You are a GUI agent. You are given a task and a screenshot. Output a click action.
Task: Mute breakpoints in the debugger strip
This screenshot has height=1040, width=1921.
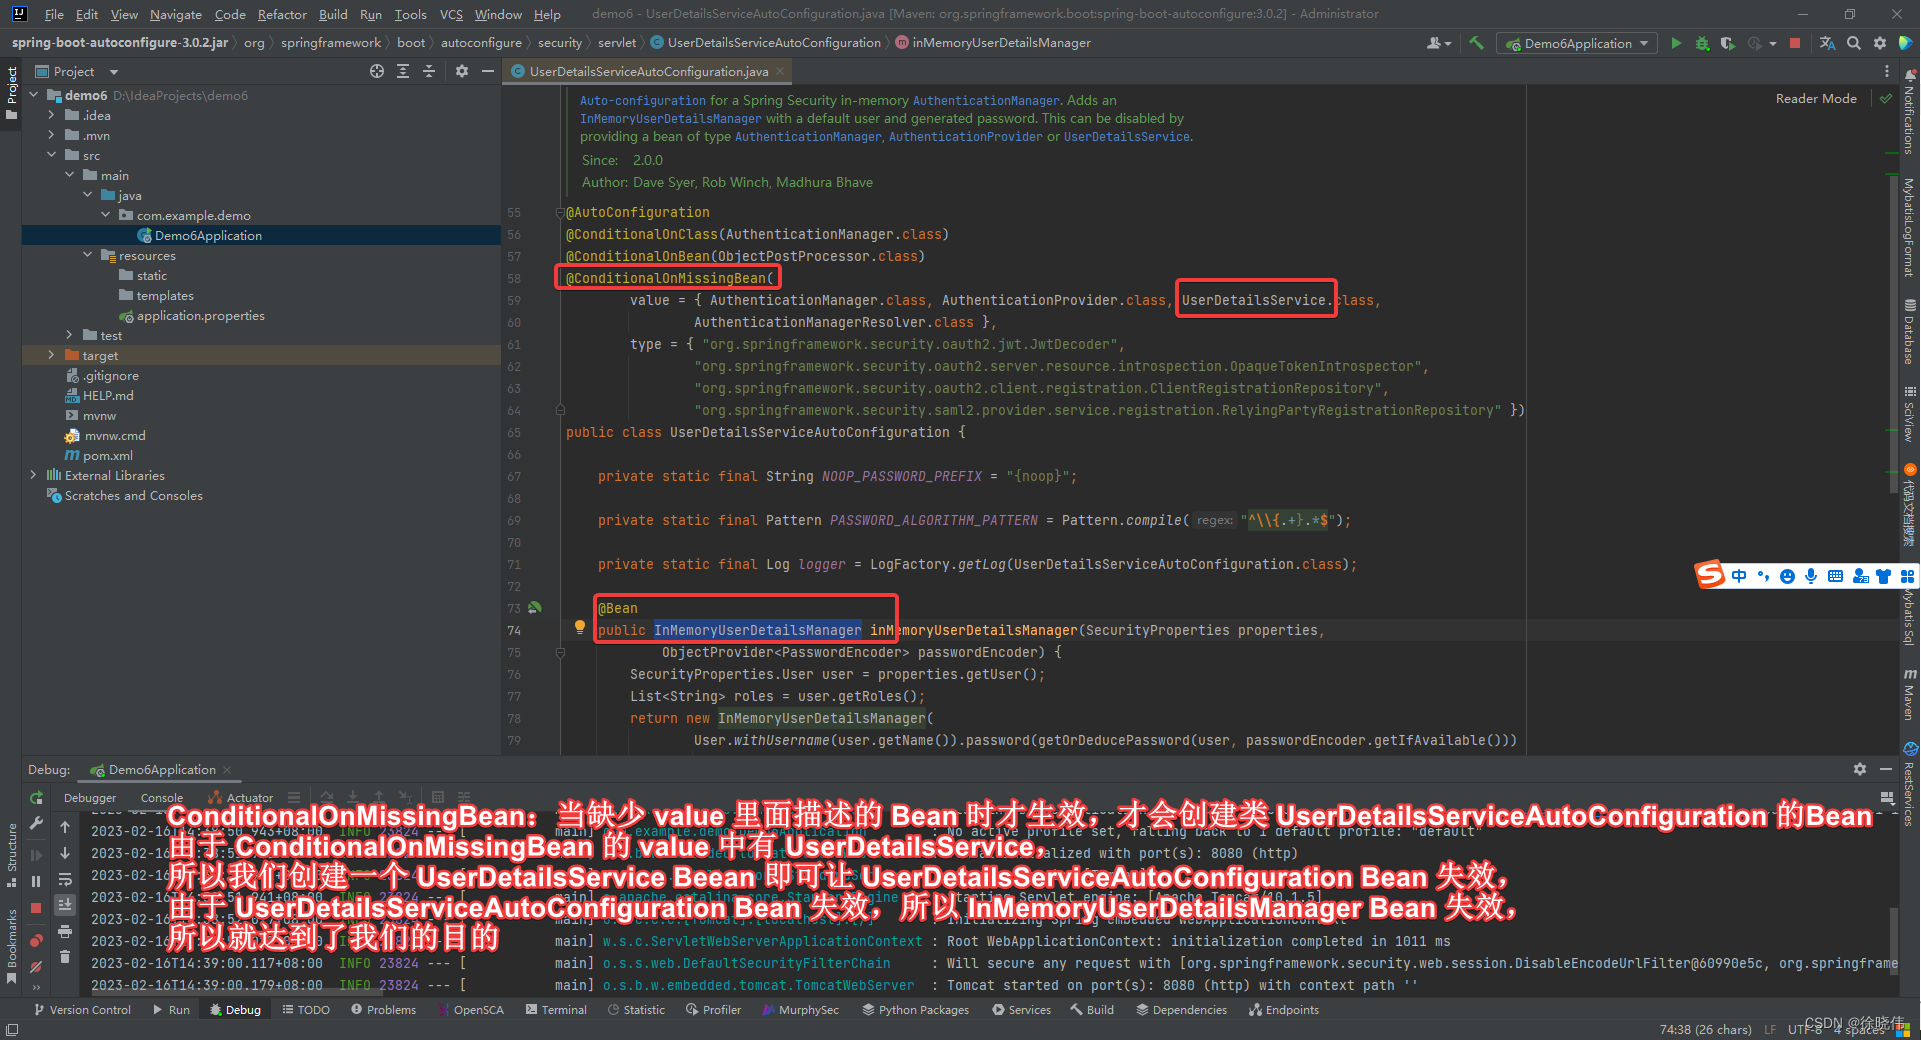point(36,963)
